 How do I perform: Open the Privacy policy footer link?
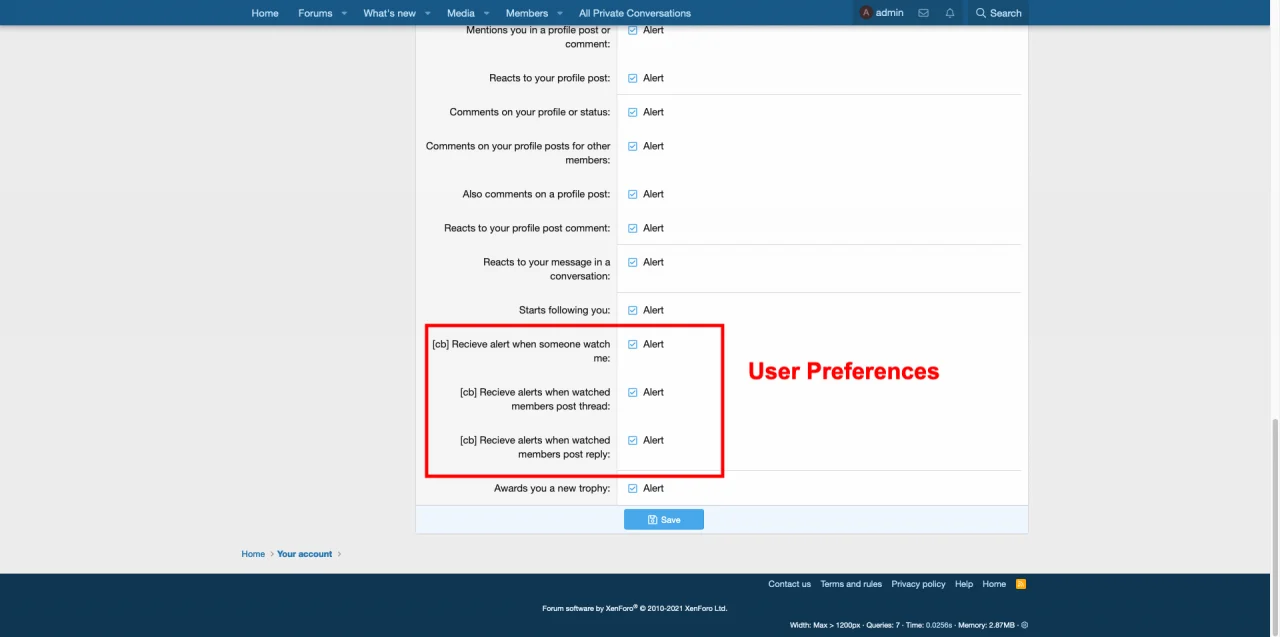pos(918,584)
